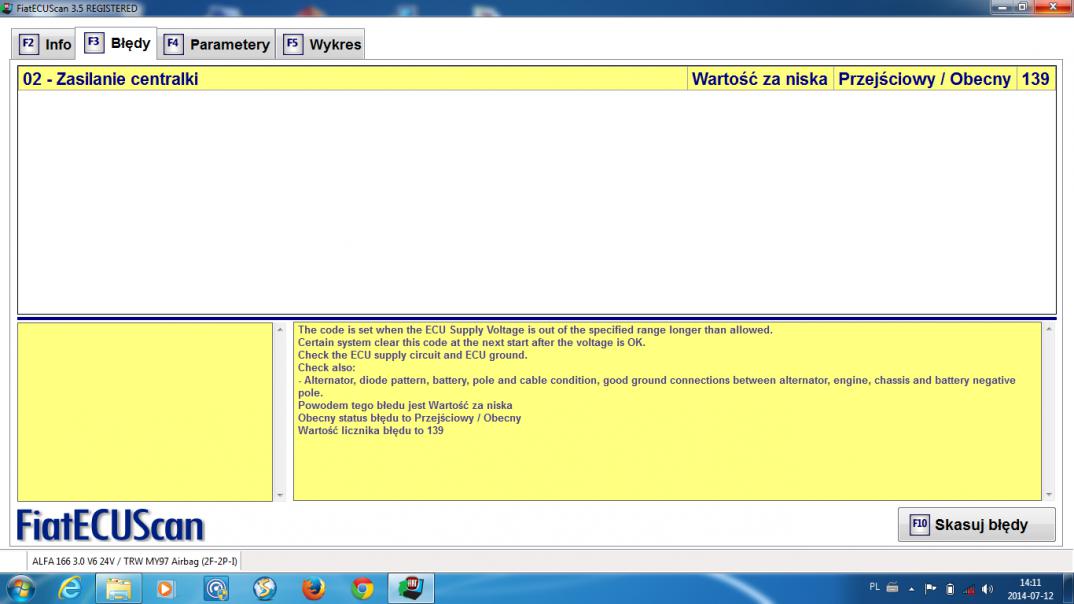This screenshot has width=1074, height=604.
Task: Click the keyboard tray icon beside PL
Action: pos(892,587)
